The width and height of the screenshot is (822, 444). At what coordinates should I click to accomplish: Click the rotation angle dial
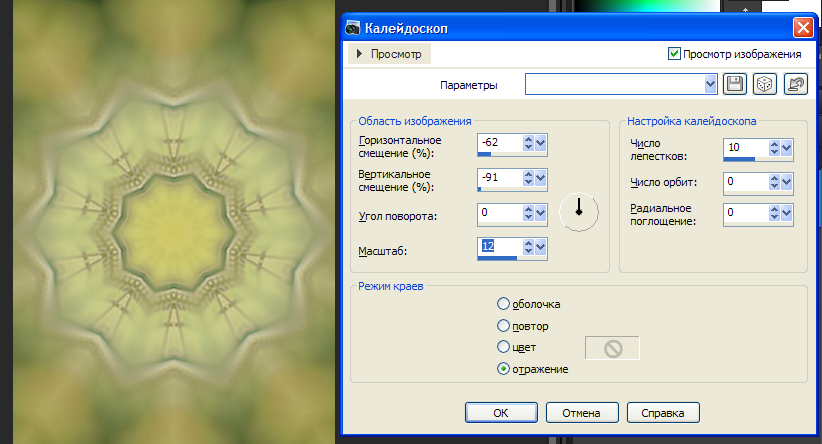(x=578, y=211)
